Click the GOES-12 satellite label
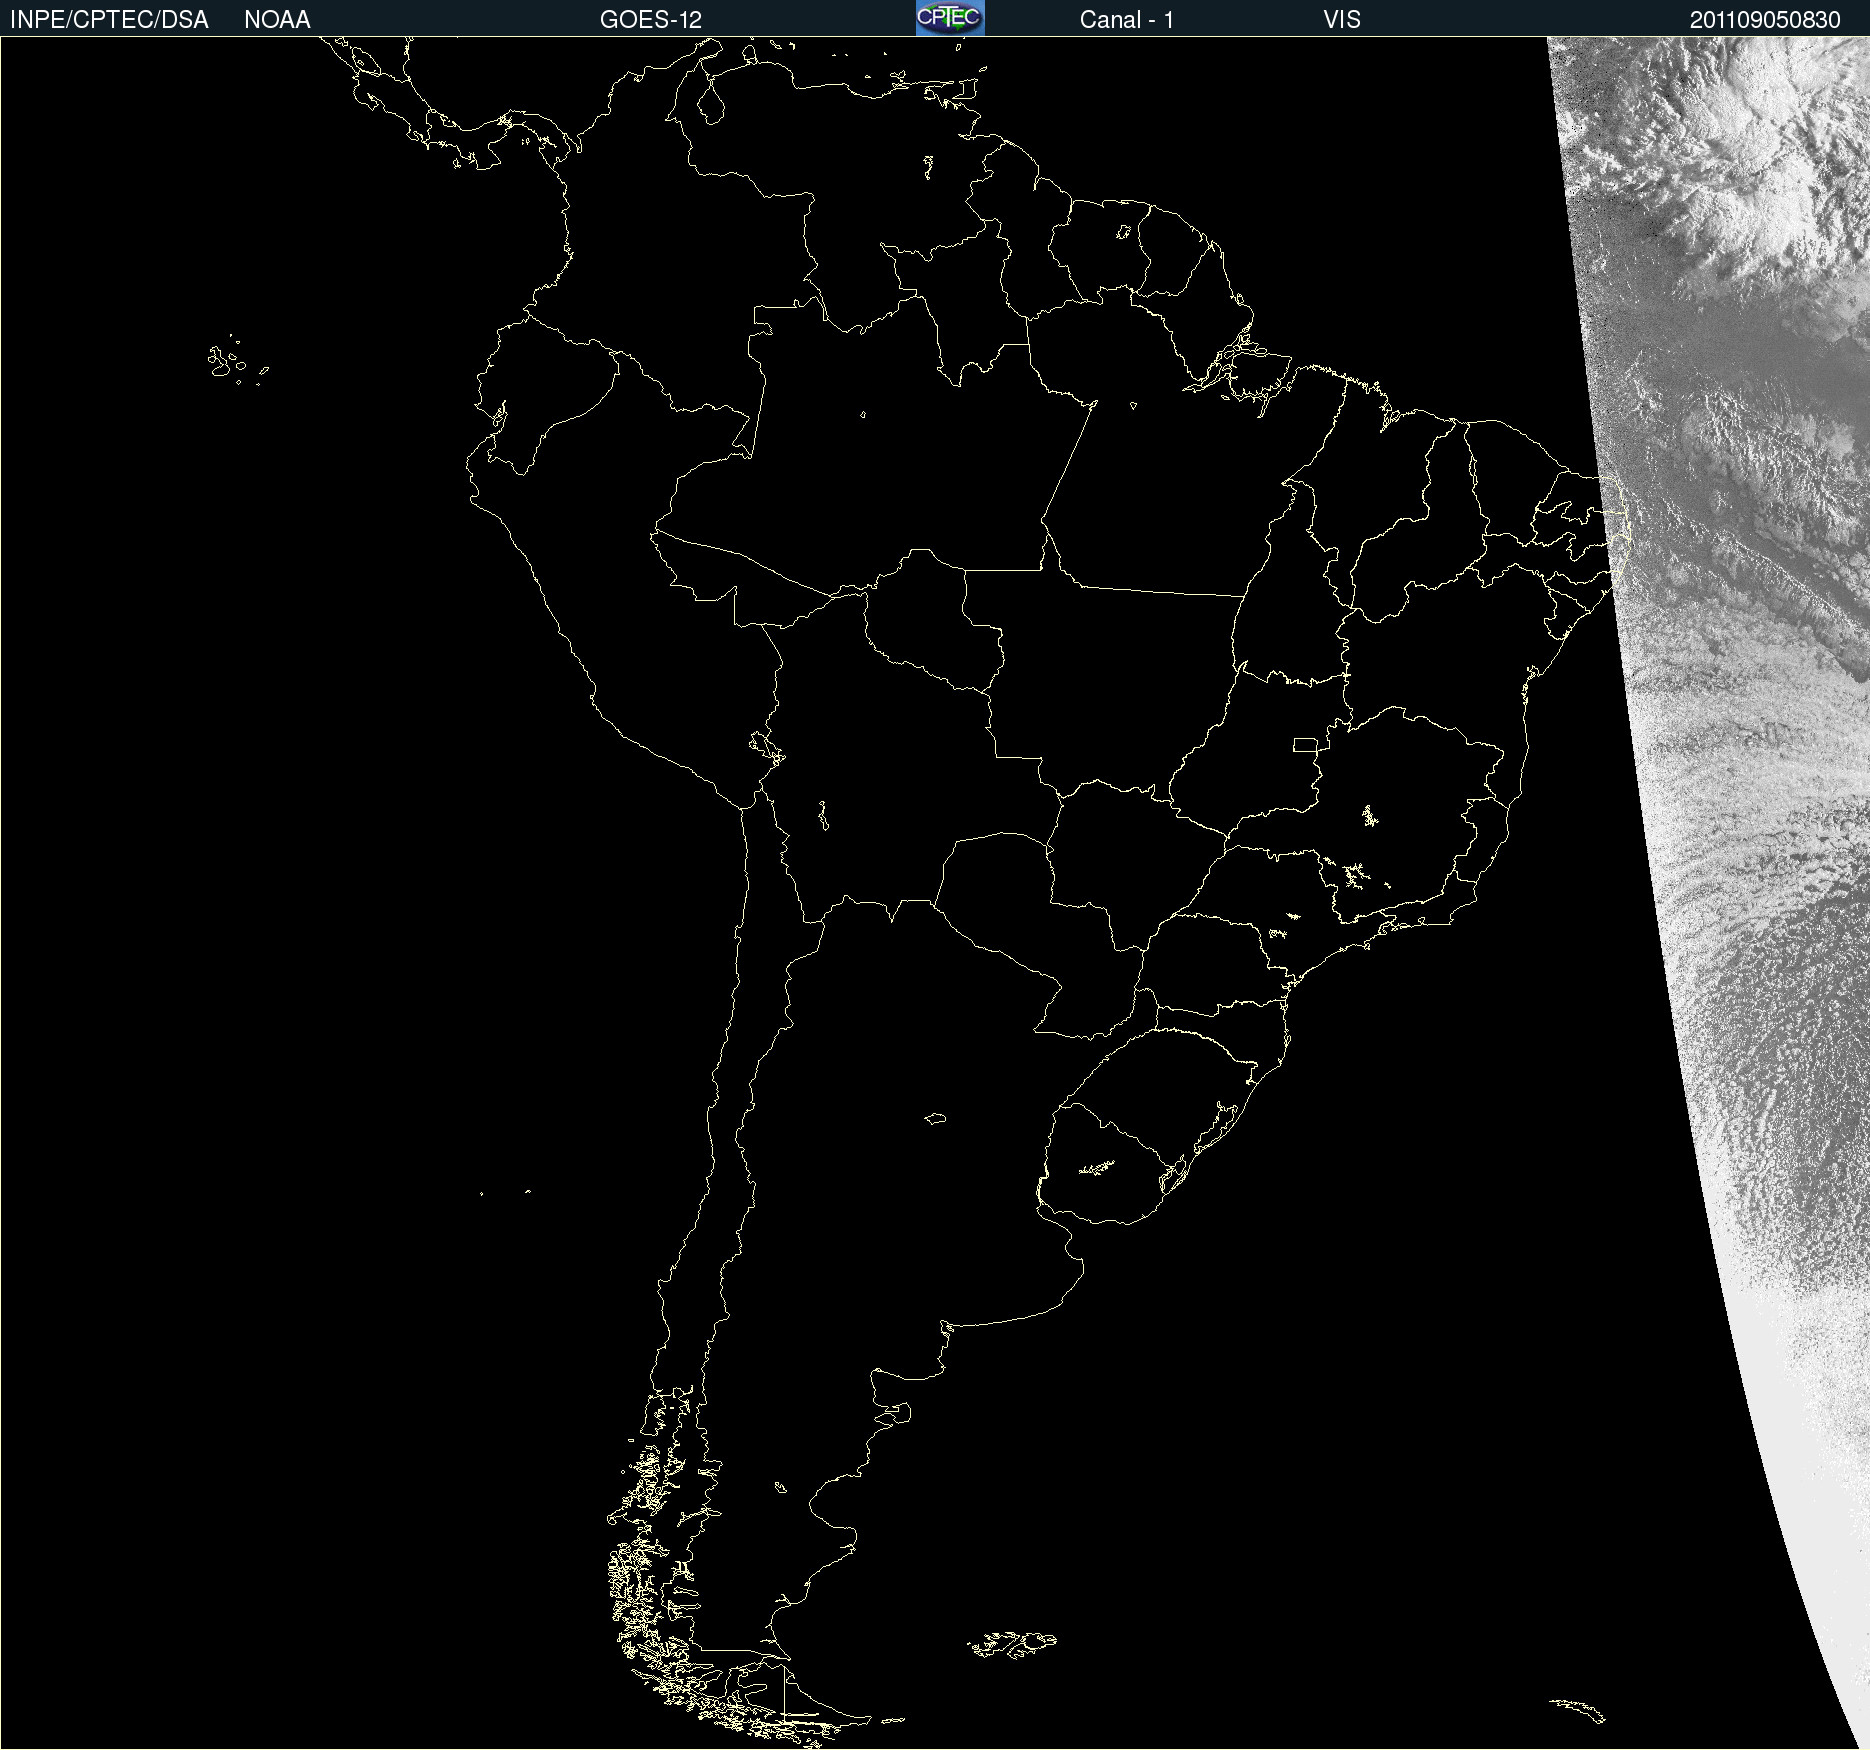 pos(651,20)
